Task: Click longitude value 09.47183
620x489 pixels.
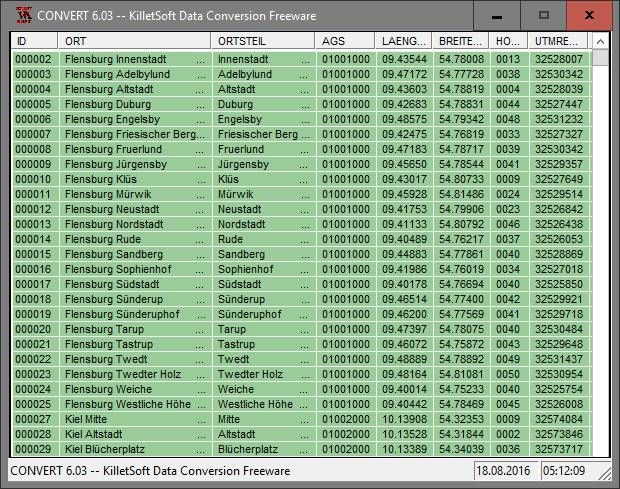Action: pos(404,149)
